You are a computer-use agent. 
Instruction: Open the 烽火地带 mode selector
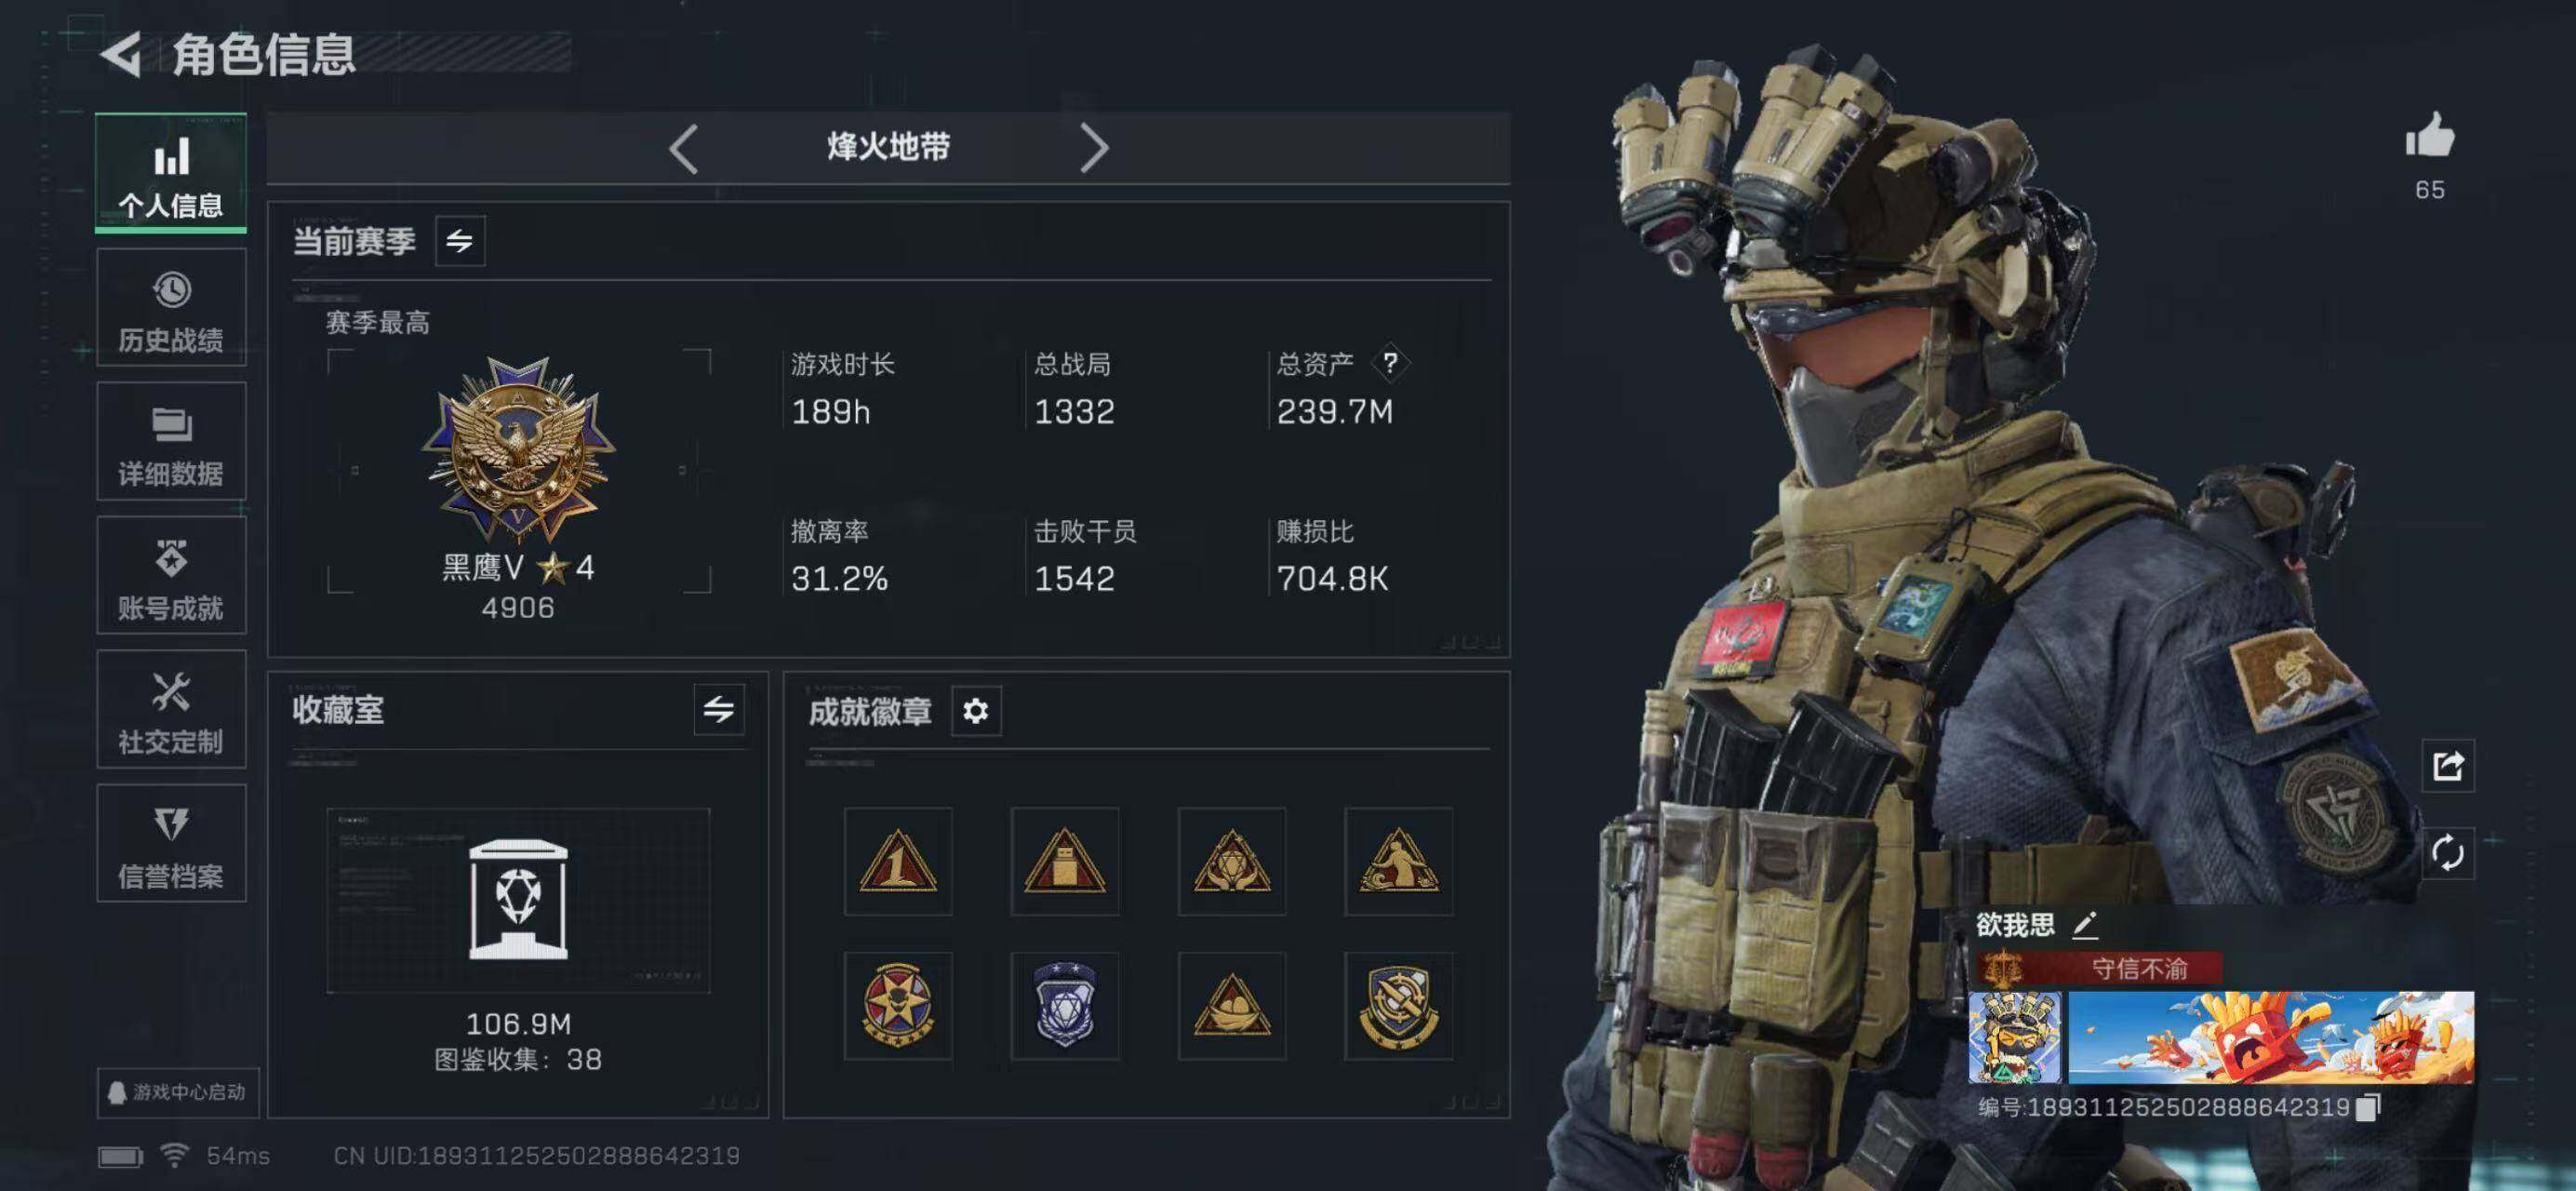click(x=888, y=148)
